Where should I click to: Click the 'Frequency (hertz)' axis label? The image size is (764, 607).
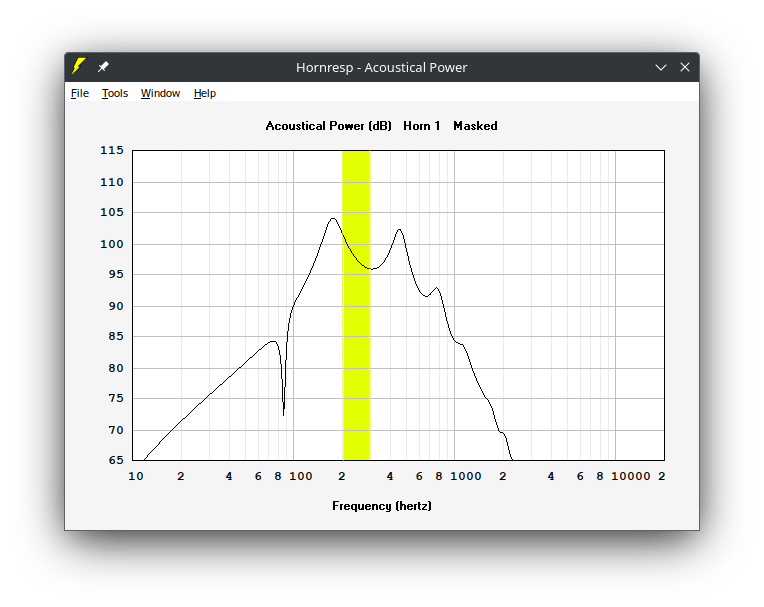click(x=382, y=506)
